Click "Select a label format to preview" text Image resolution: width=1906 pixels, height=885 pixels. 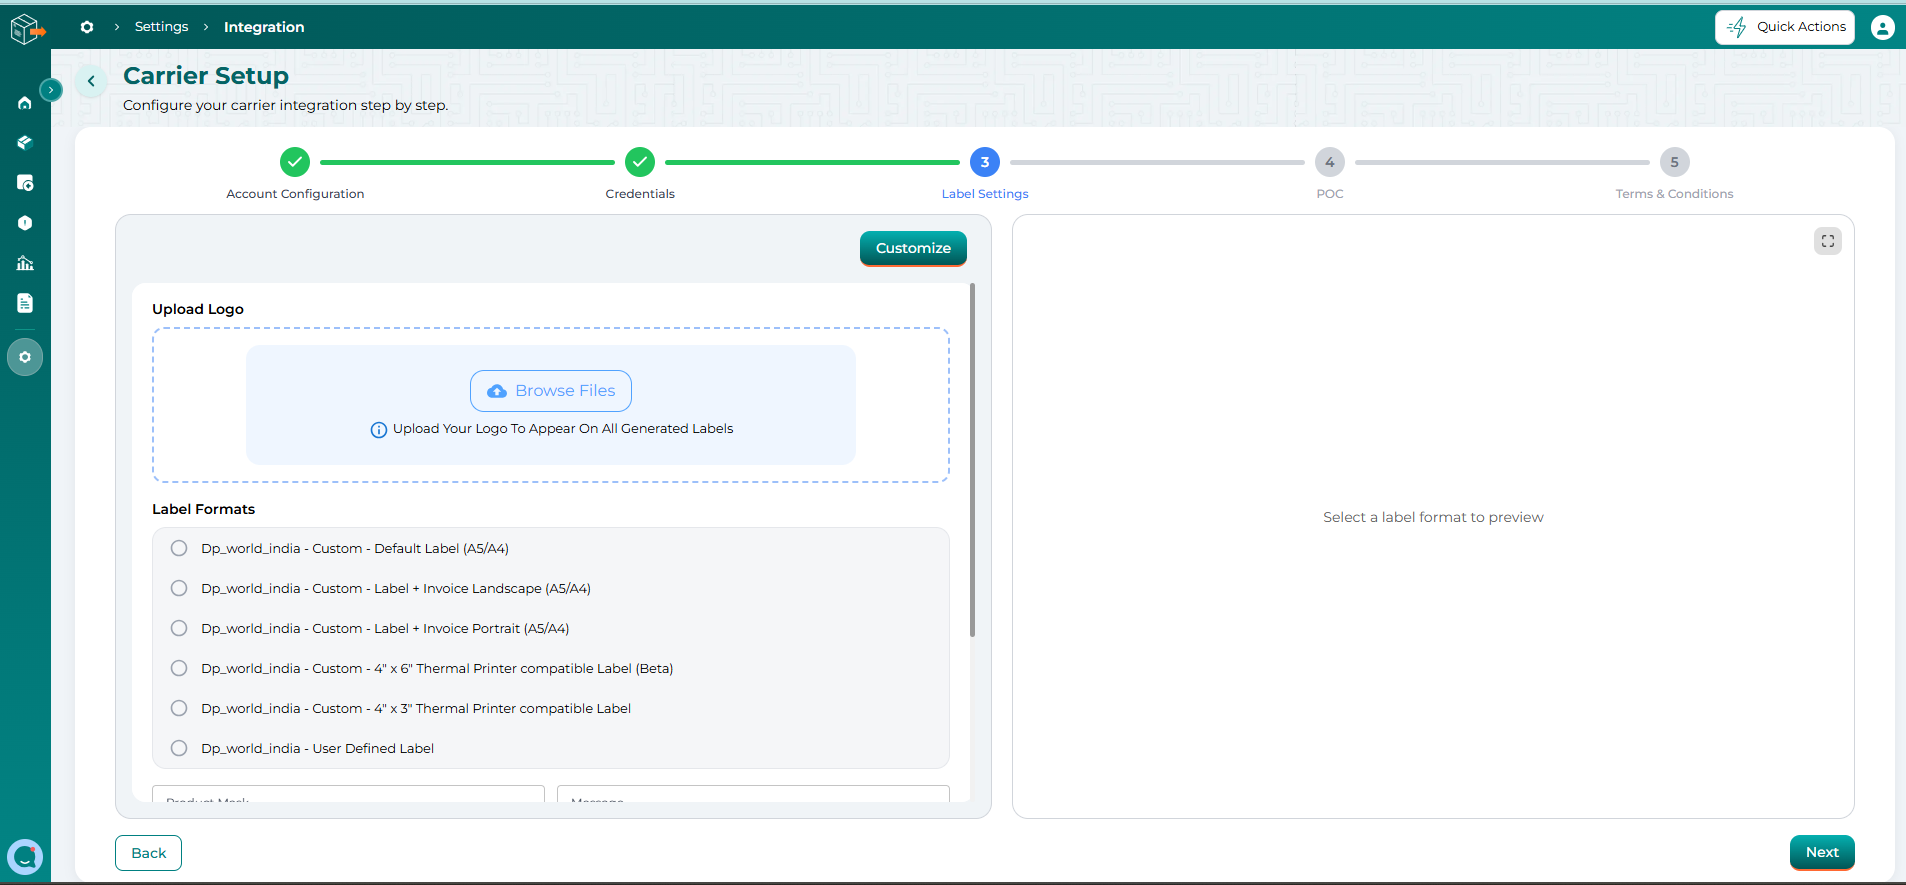[1433, 517]
